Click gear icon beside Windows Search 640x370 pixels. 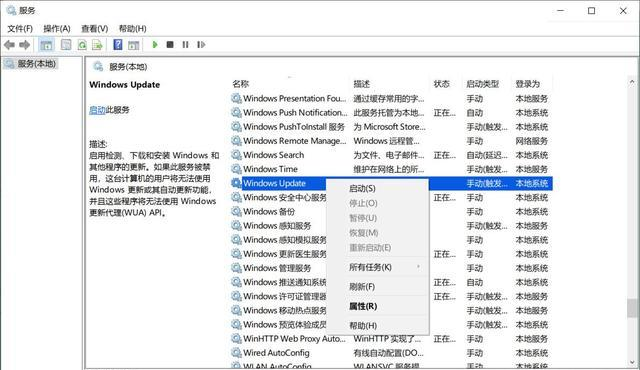(236, 155)
